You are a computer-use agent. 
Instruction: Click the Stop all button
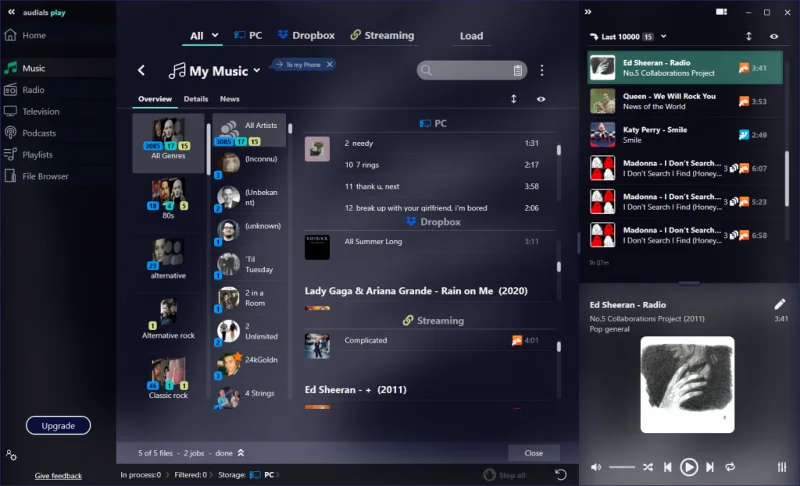(x=504, y=475)
